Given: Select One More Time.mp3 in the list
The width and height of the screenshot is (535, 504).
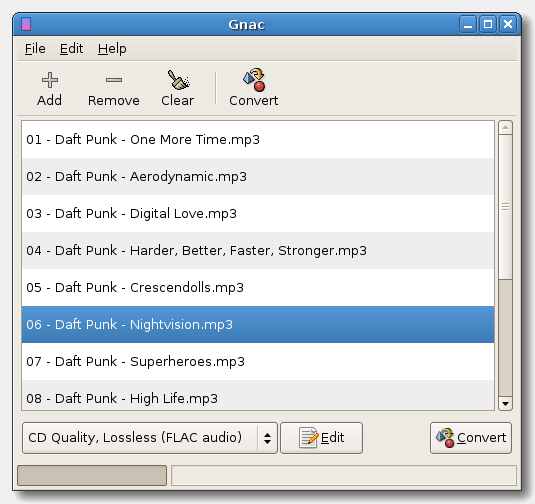Looking at the screenshot, I should [x=258, y=140].
